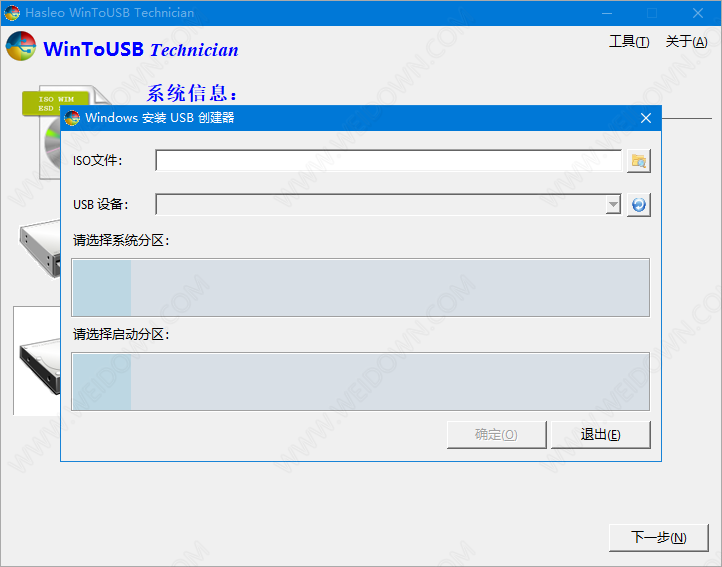The image size is (722, 567).
Task: Click 下一步(N) in the main window
Action: coord(658,538)
